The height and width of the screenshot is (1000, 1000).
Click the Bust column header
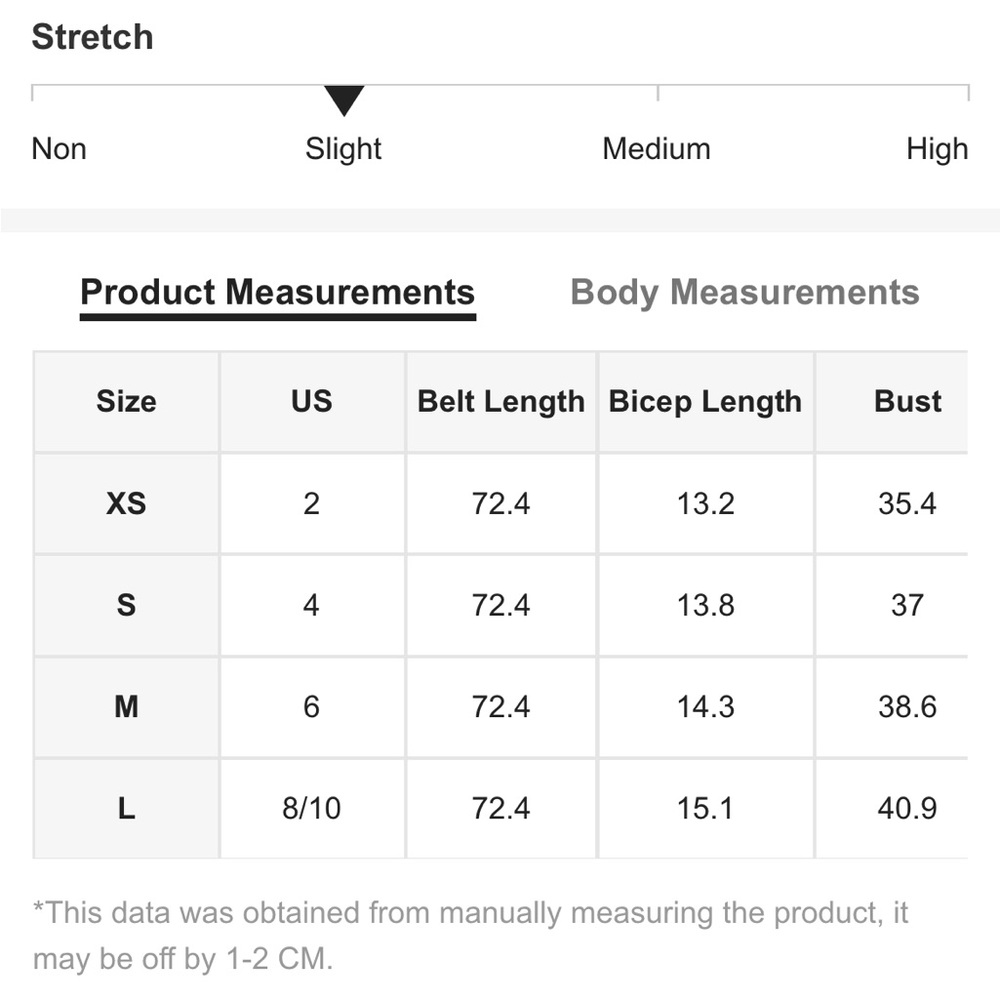click(x=907, y=401)
